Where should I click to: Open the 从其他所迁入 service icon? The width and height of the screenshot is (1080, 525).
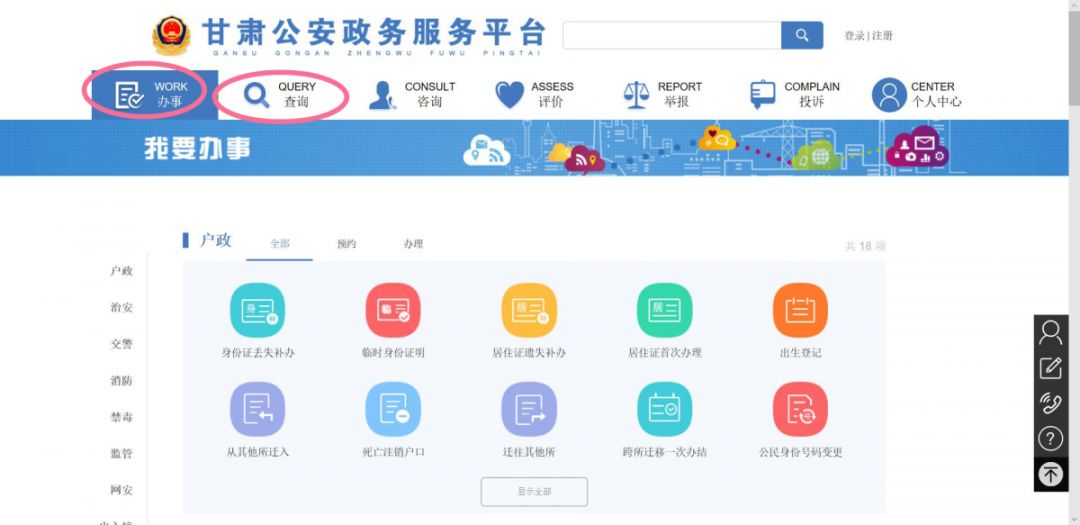point(258,409)
